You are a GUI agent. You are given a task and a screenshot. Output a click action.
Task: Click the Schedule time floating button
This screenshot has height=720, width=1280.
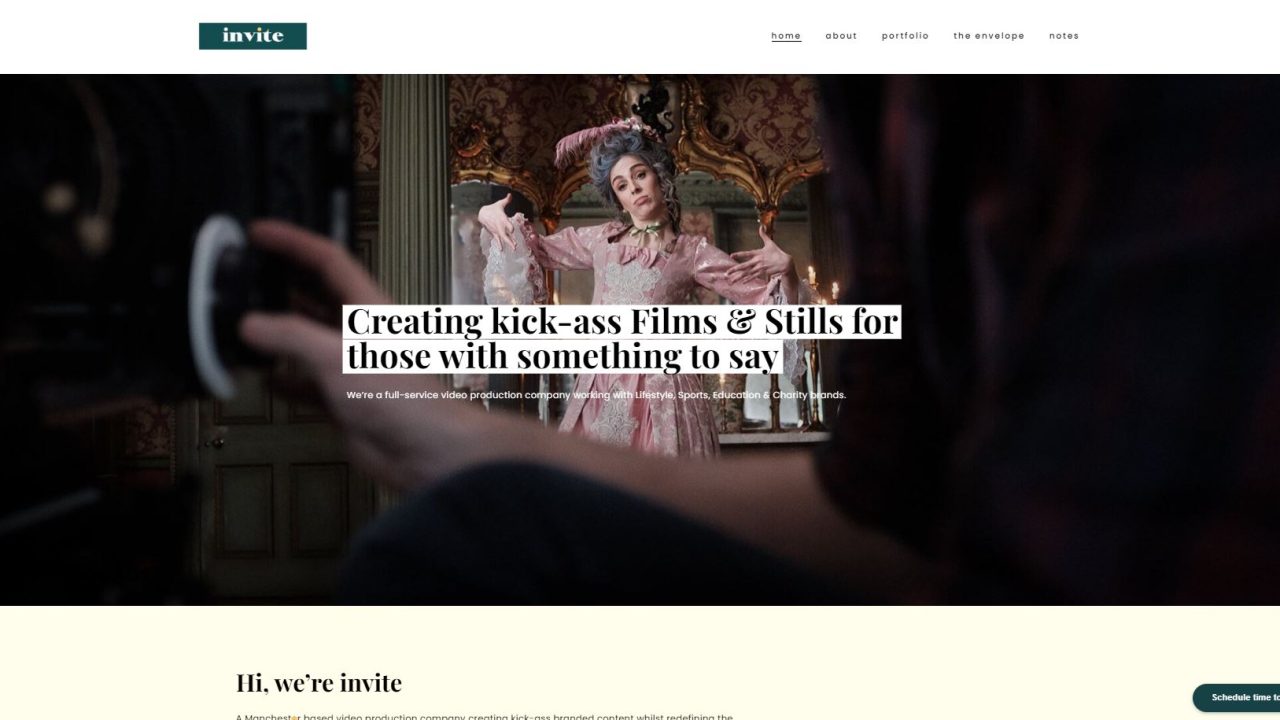(x=1238, y=697)
